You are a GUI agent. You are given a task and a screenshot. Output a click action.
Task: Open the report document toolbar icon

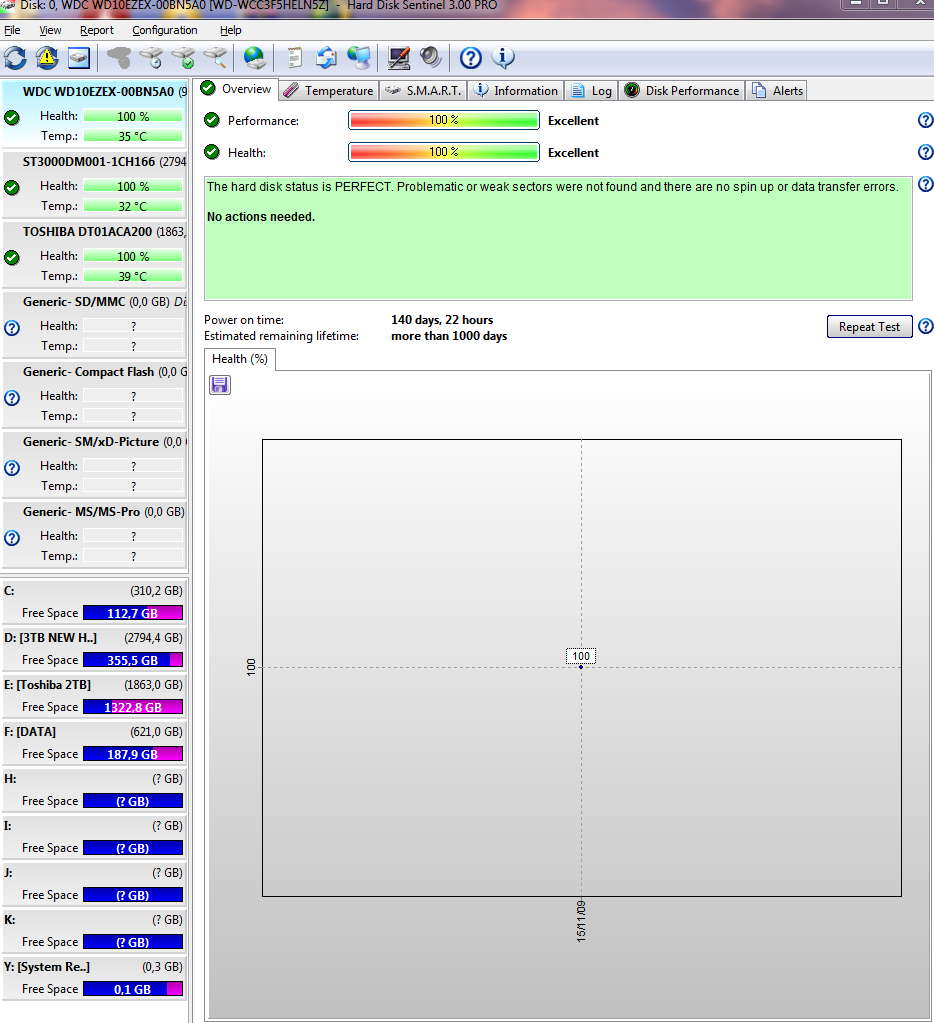[x=294, y=57]
